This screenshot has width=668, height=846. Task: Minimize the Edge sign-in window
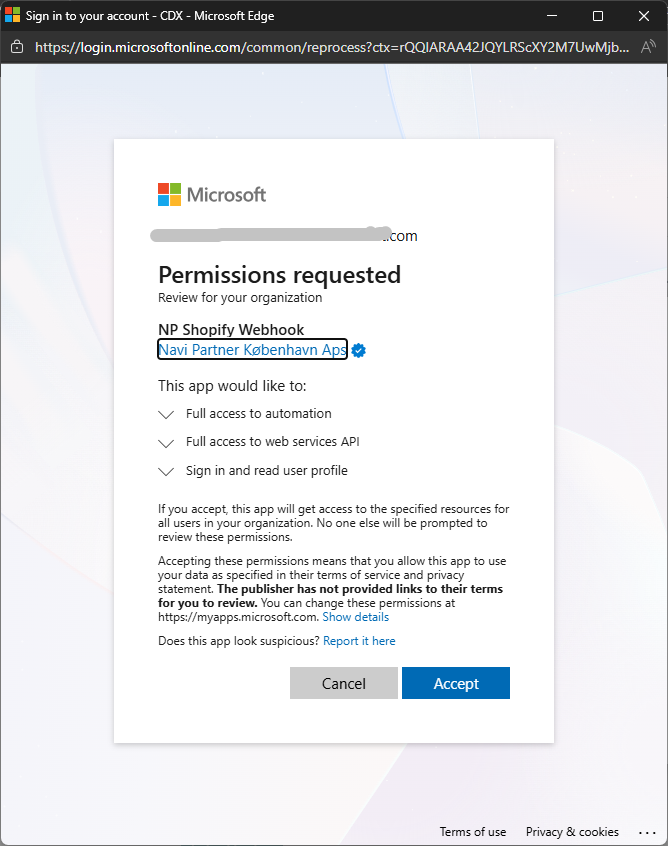coord(552,16)
